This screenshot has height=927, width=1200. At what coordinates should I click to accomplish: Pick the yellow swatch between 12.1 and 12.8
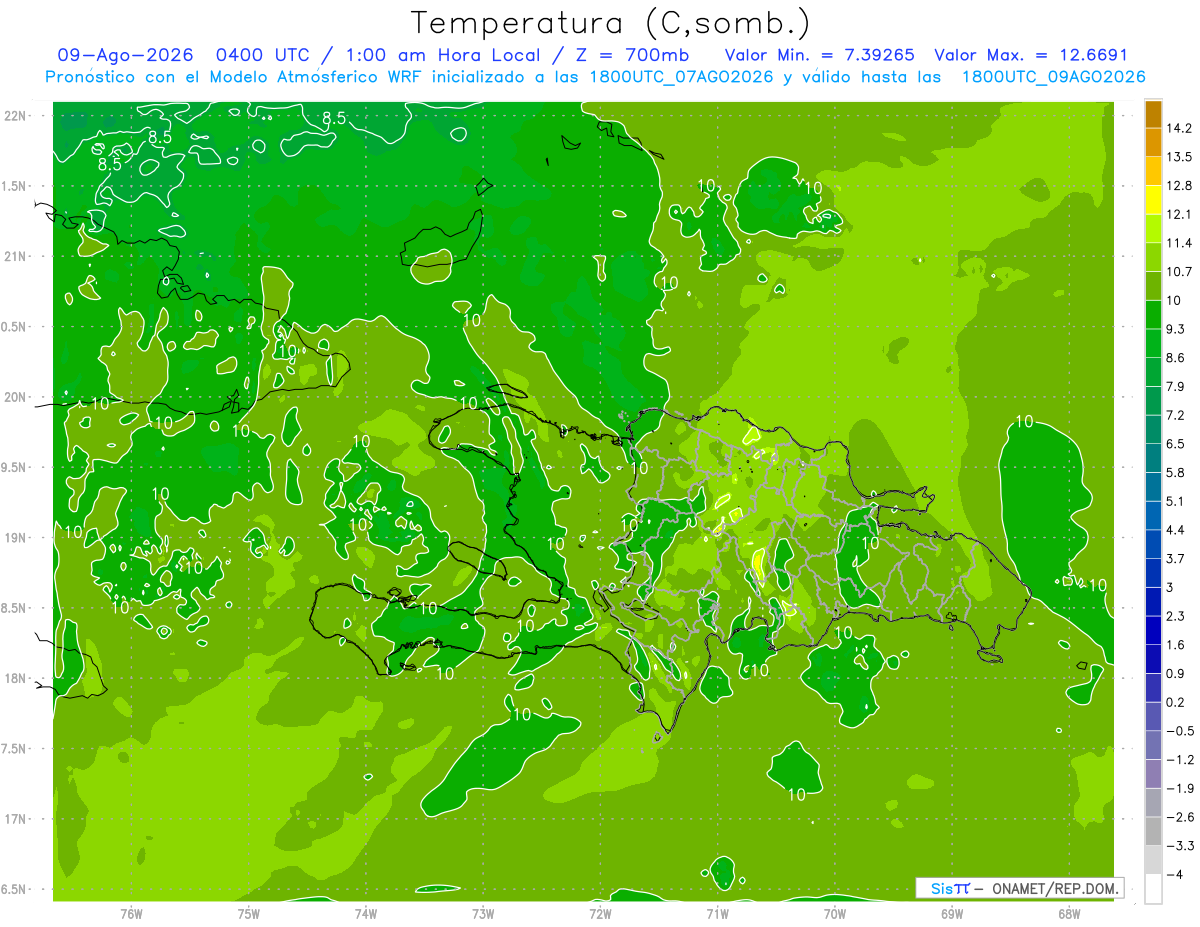(1153, 200)
